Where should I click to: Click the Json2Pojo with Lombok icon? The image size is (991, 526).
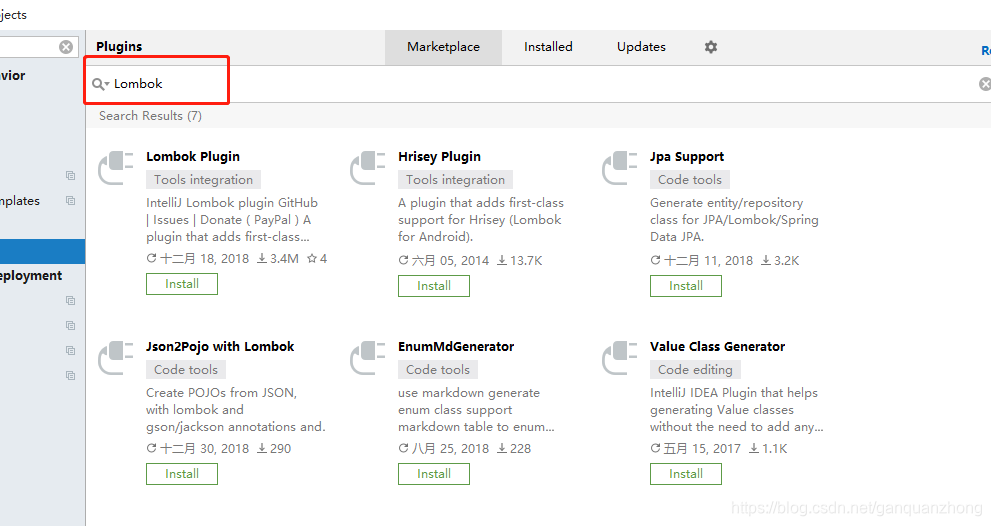[116, 358]
